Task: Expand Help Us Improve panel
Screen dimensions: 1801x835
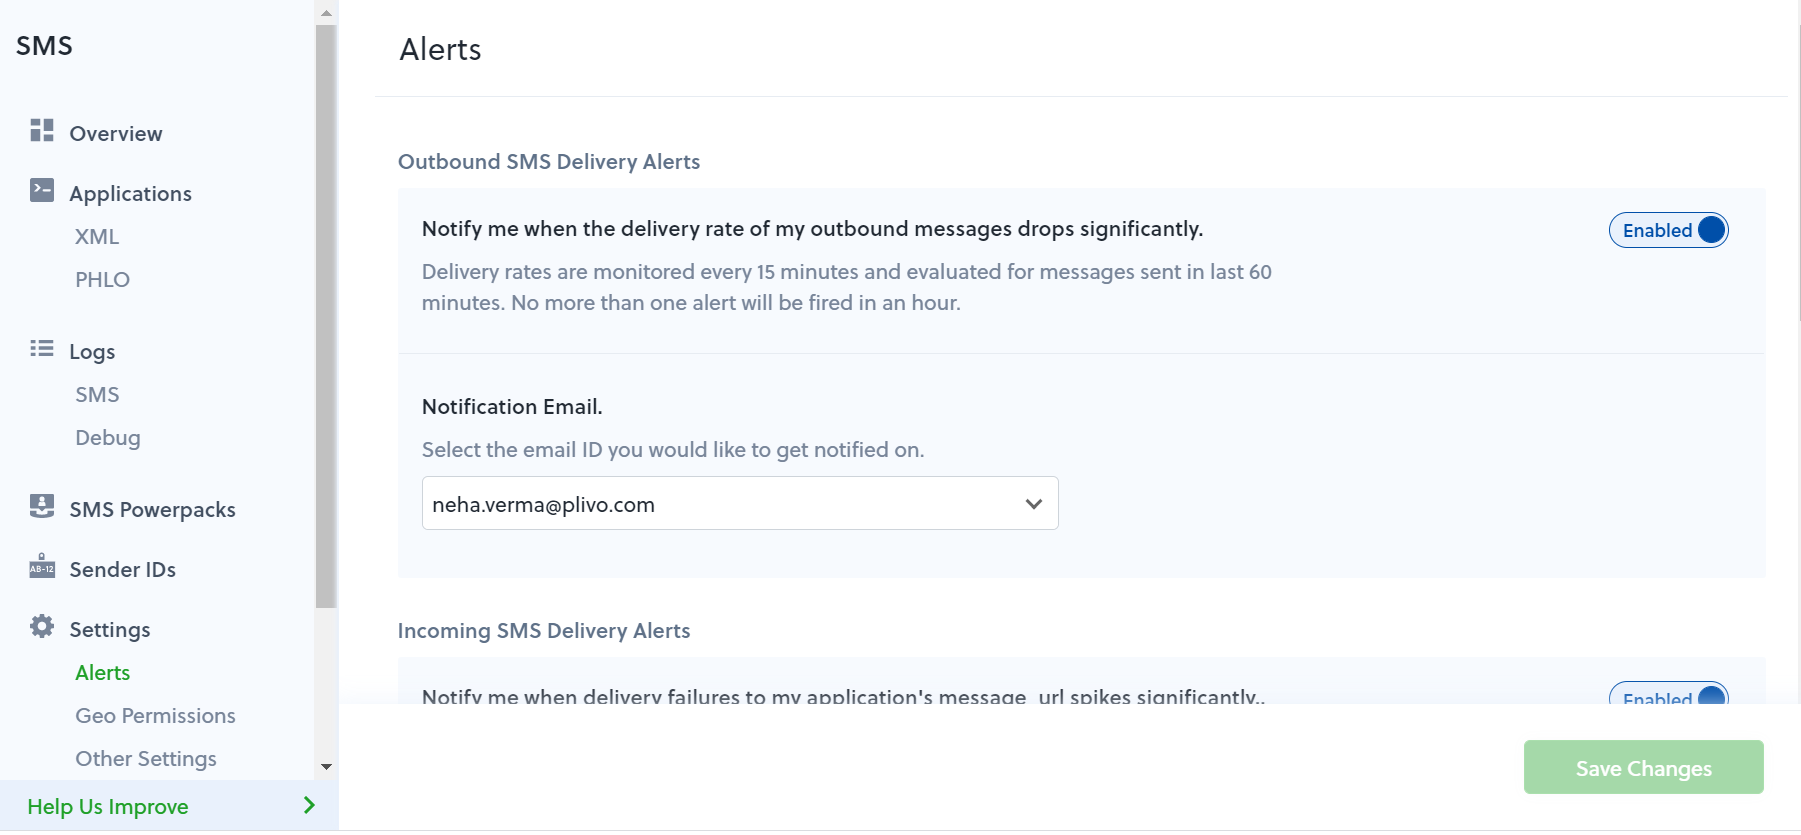Action: pos(169,805)
